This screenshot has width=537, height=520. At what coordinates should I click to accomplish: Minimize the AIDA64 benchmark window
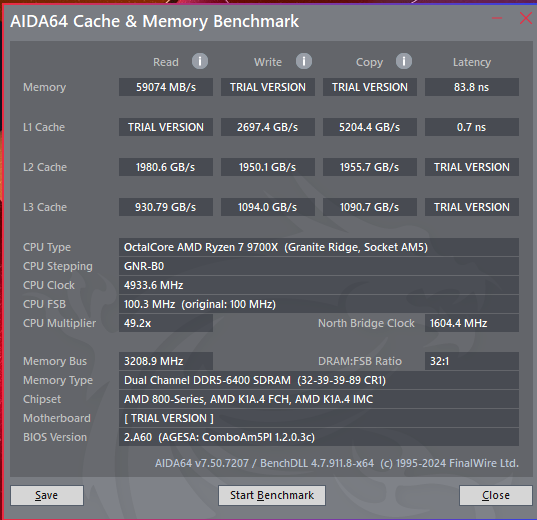point(497,18)
